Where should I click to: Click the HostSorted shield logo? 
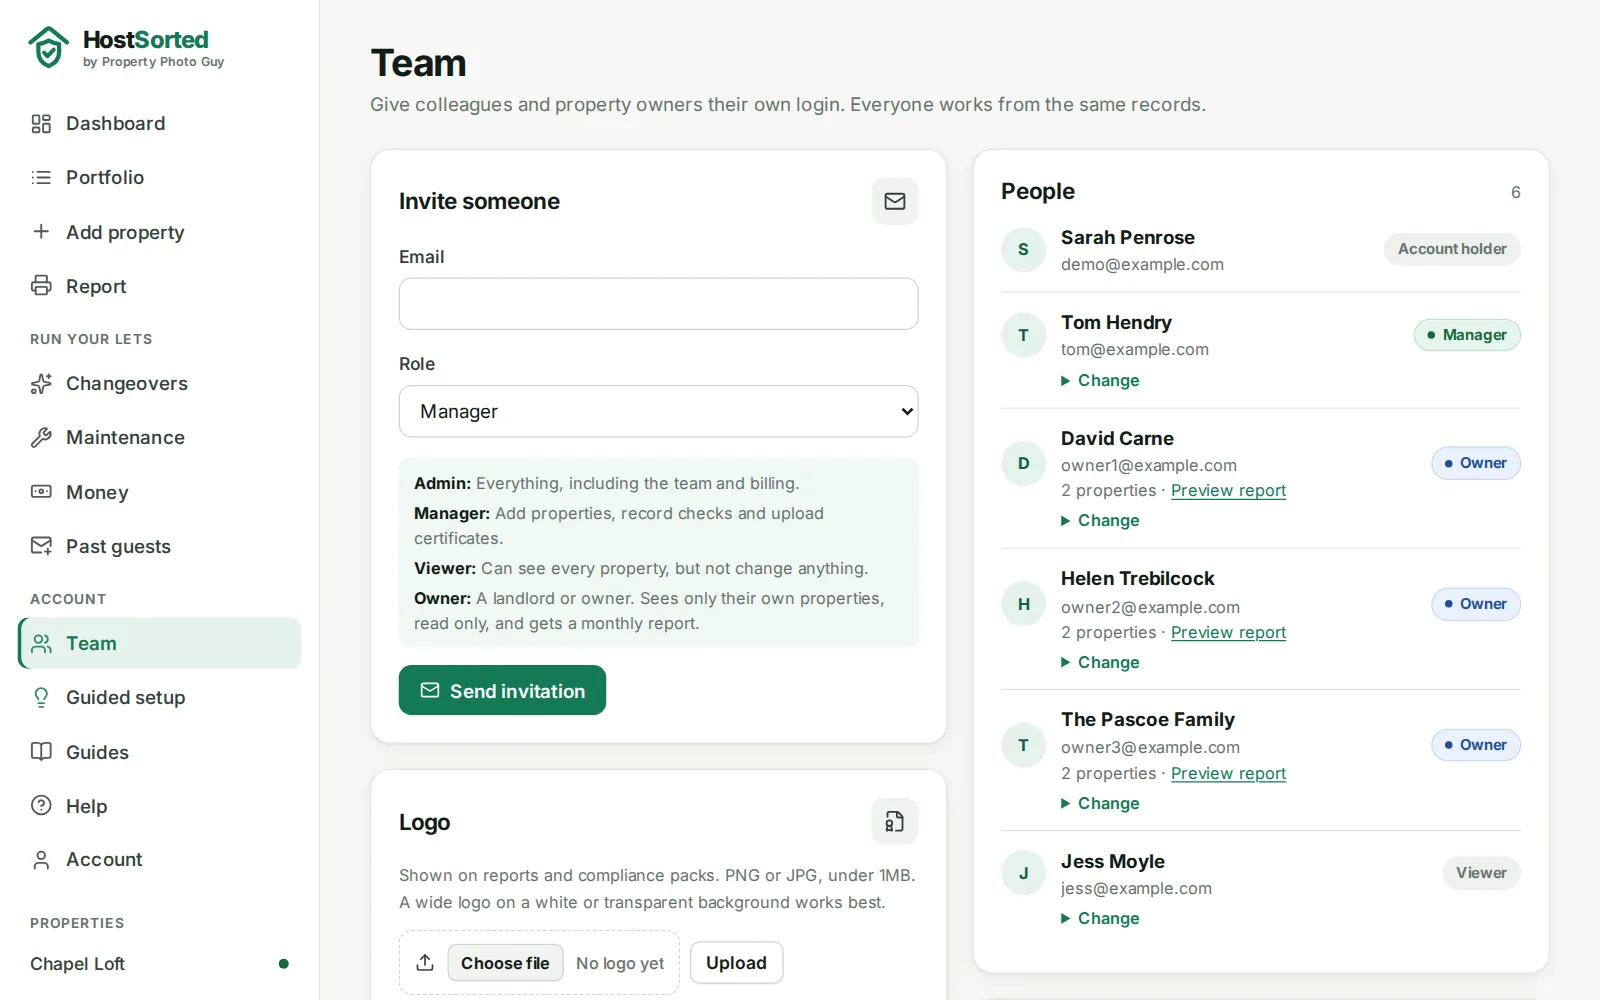click(48, 47)
